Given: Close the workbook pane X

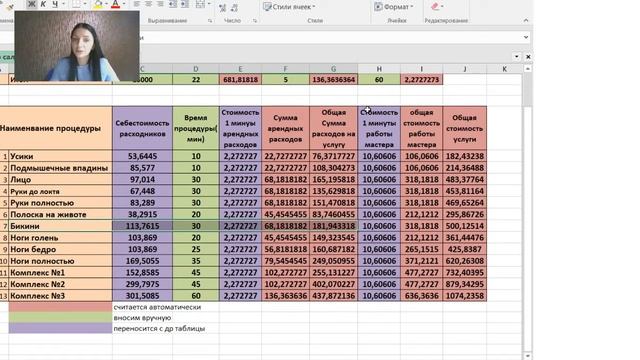Looking at the screenshot, I should pos(528,57).
